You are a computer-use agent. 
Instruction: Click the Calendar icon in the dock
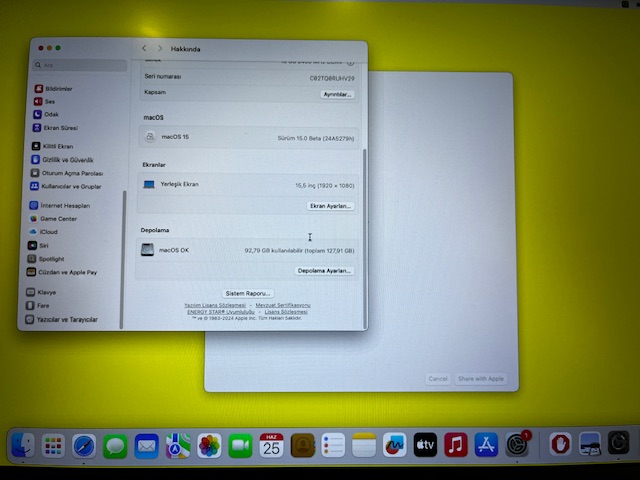(x=271, y=445)
